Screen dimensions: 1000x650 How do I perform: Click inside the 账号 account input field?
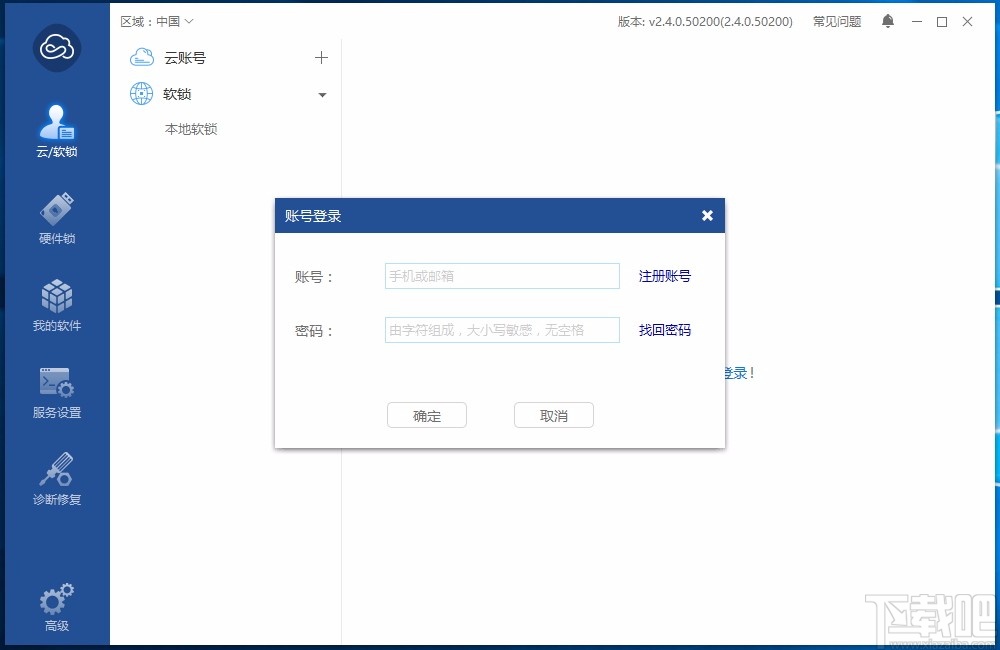(500, 275)
